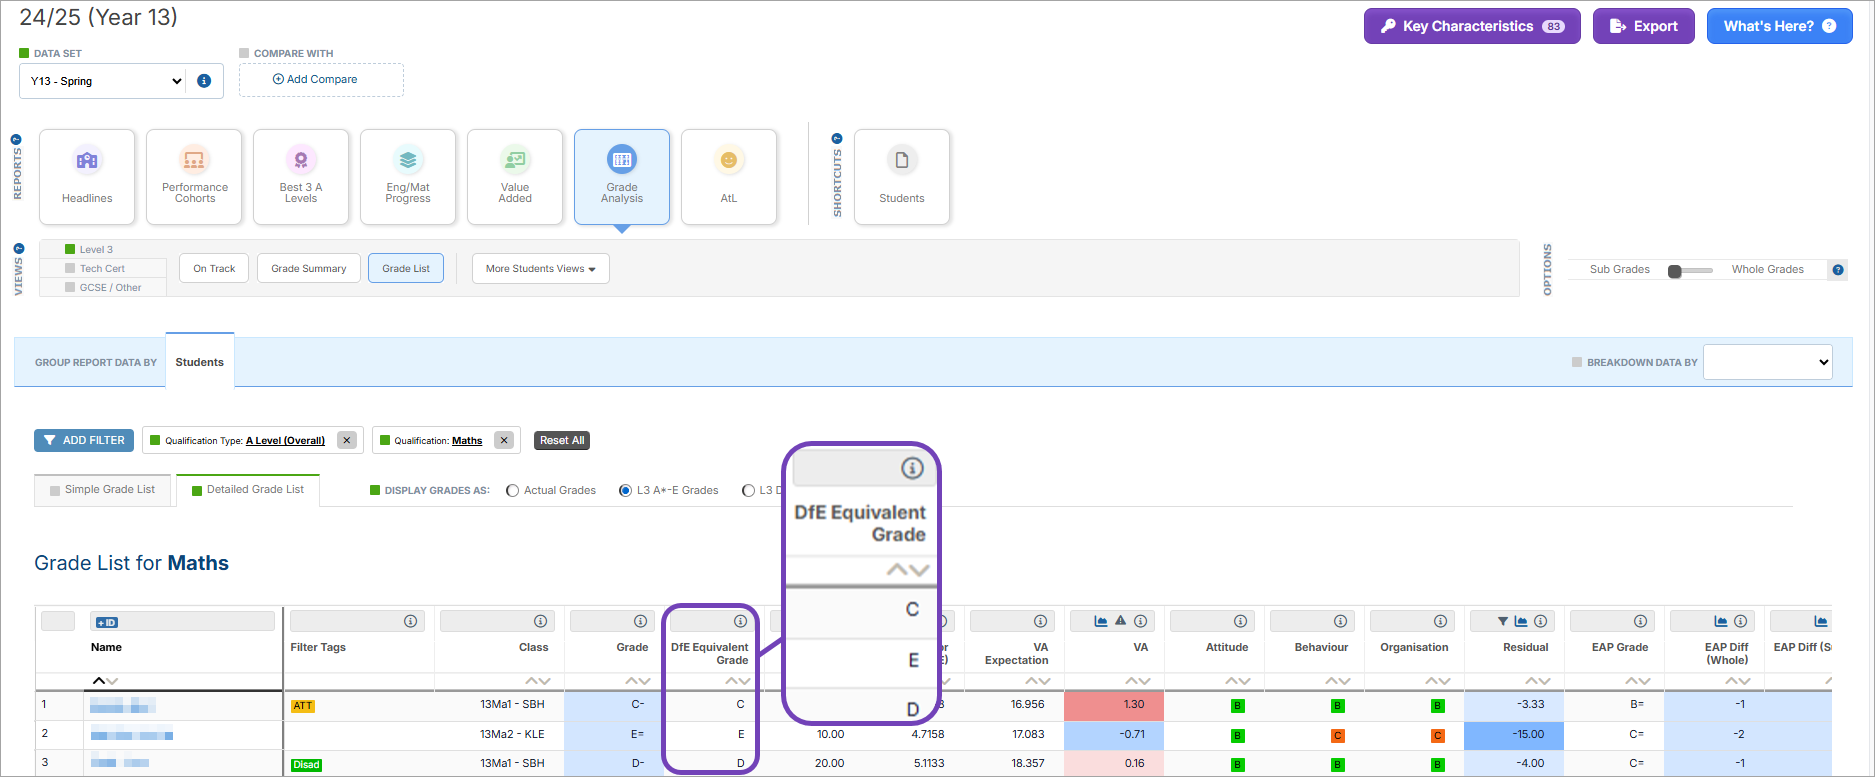Toggle Sub Grades / Whole Grades slider
Viewport: 1875px width, 777px height.
tap(1690, 270)
